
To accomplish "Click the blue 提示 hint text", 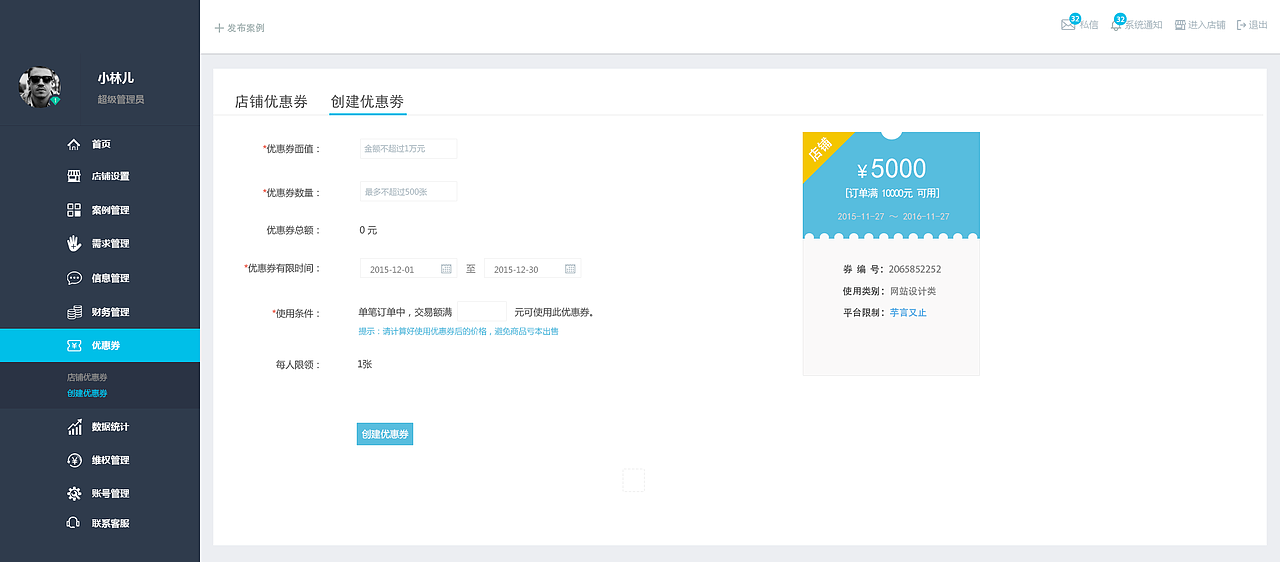I will point(458,331).
